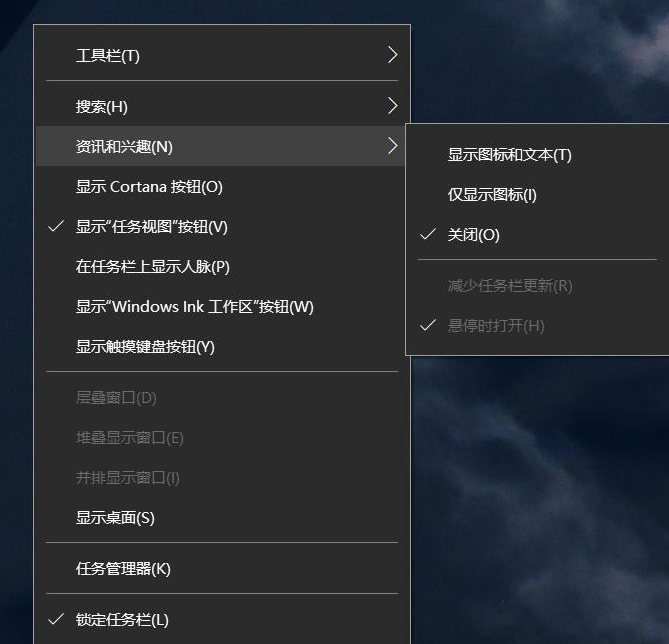
Task: Enable 显示触摸键盘按钮(Y)
Action: (x=145, y=347)
